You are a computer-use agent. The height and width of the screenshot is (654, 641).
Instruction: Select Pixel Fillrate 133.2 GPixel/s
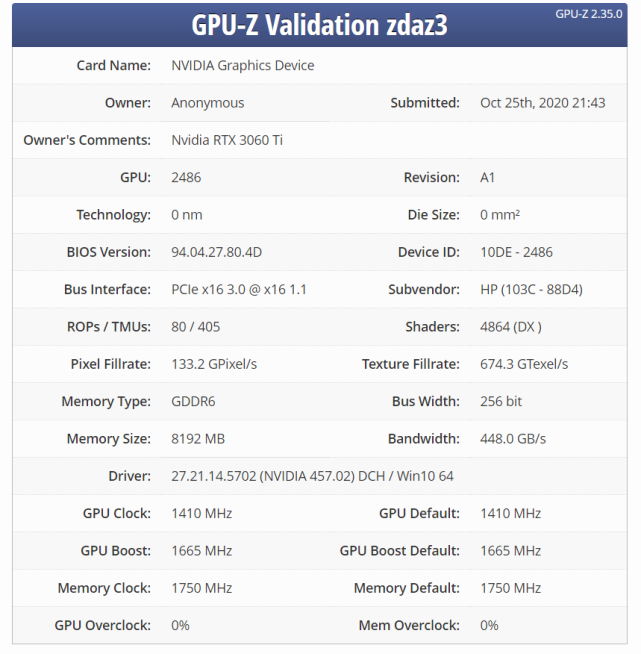click(x=214, y=364)
